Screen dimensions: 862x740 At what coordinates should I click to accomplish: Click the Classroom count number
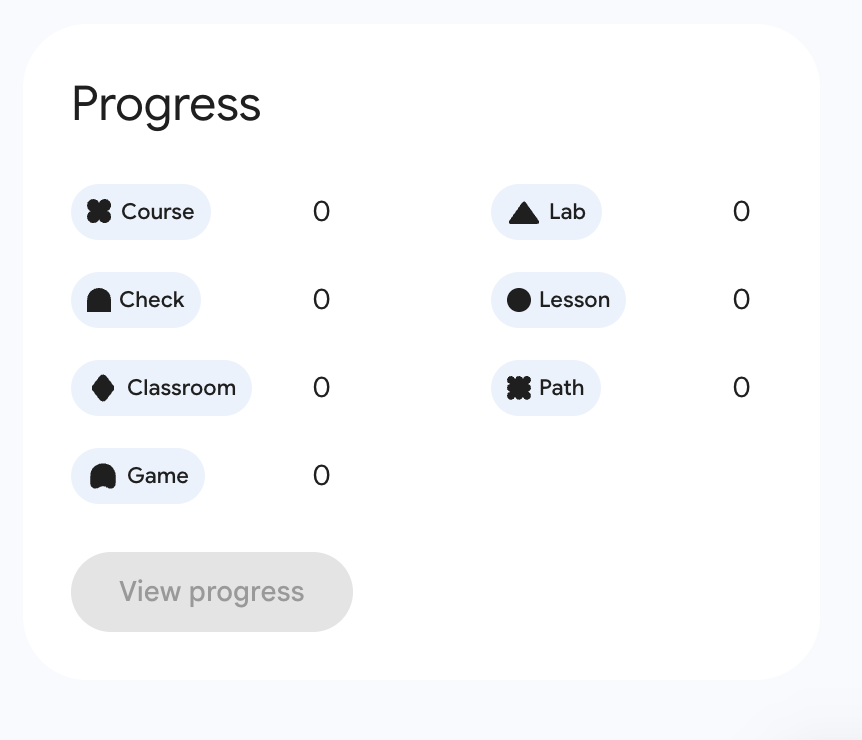click(x=321, y=388)
